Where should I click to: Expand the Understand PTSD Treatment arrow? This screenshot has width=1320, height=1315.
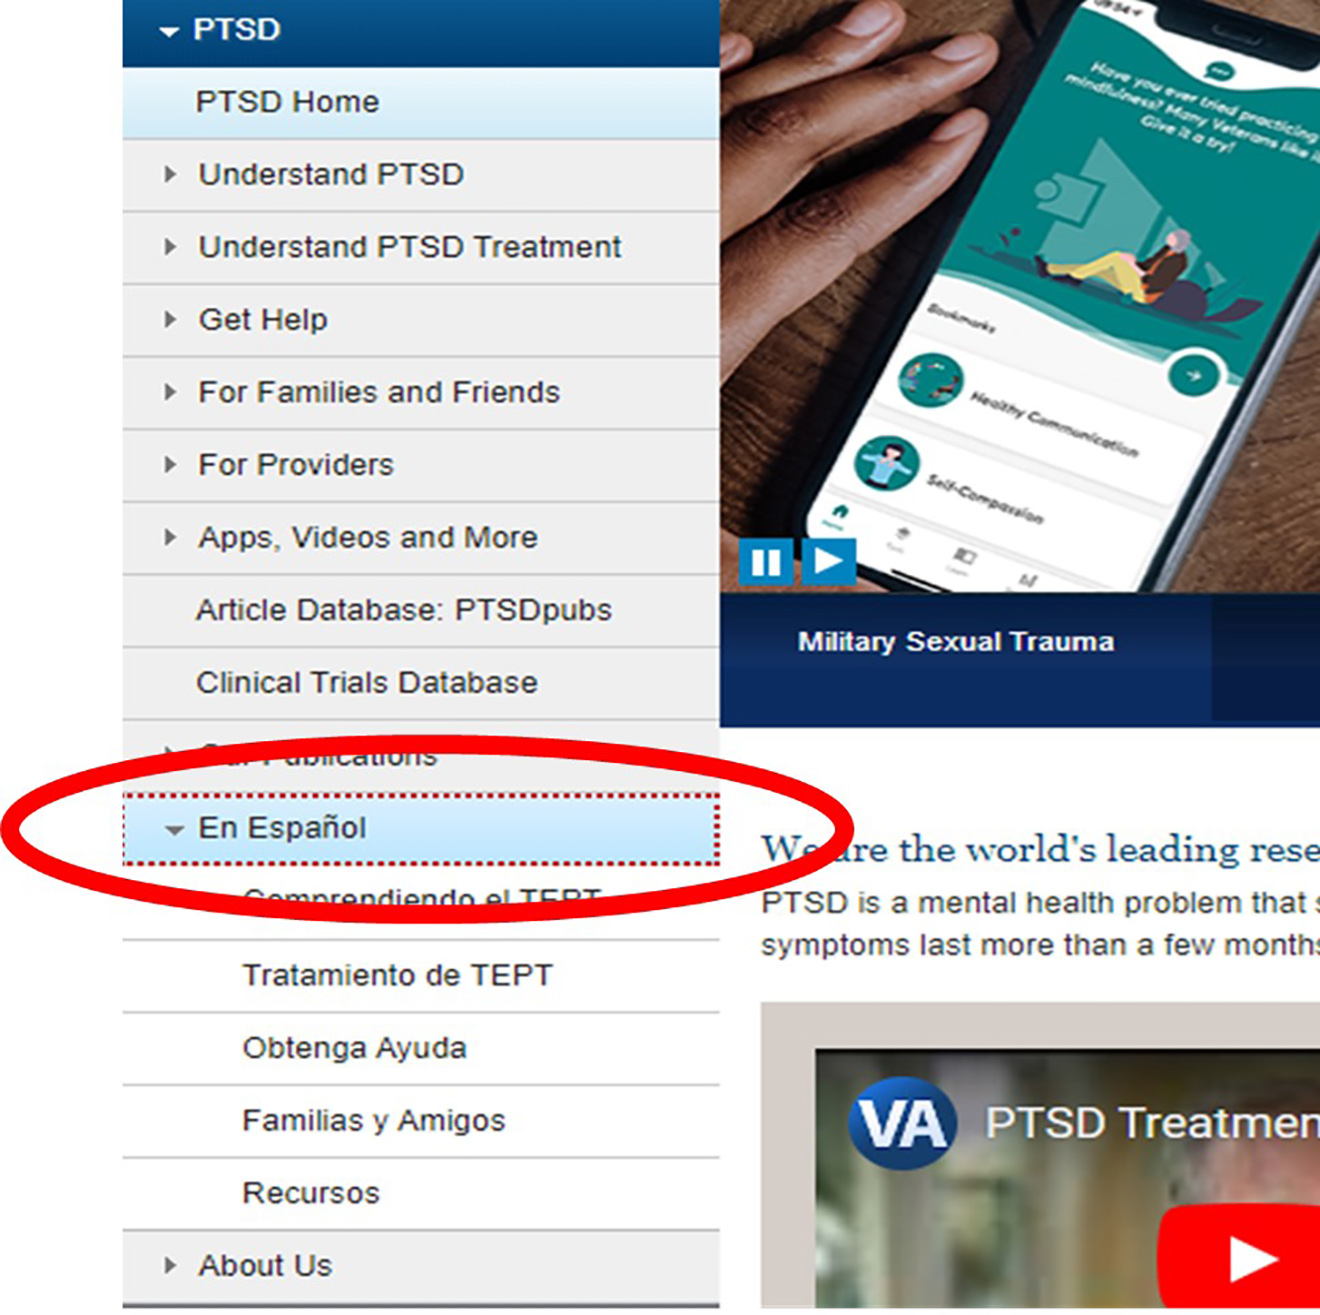(170, 247)
